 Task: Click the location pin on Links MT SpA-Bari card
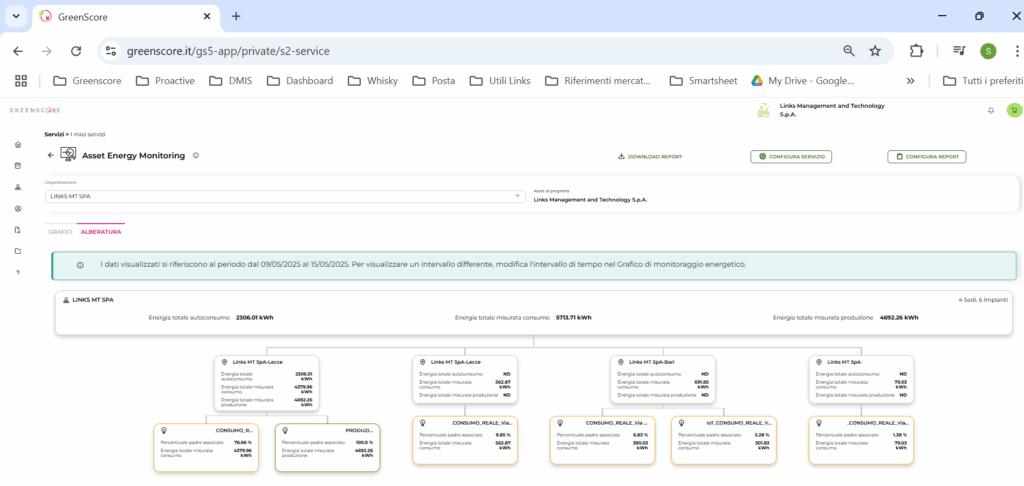[621, 362]
